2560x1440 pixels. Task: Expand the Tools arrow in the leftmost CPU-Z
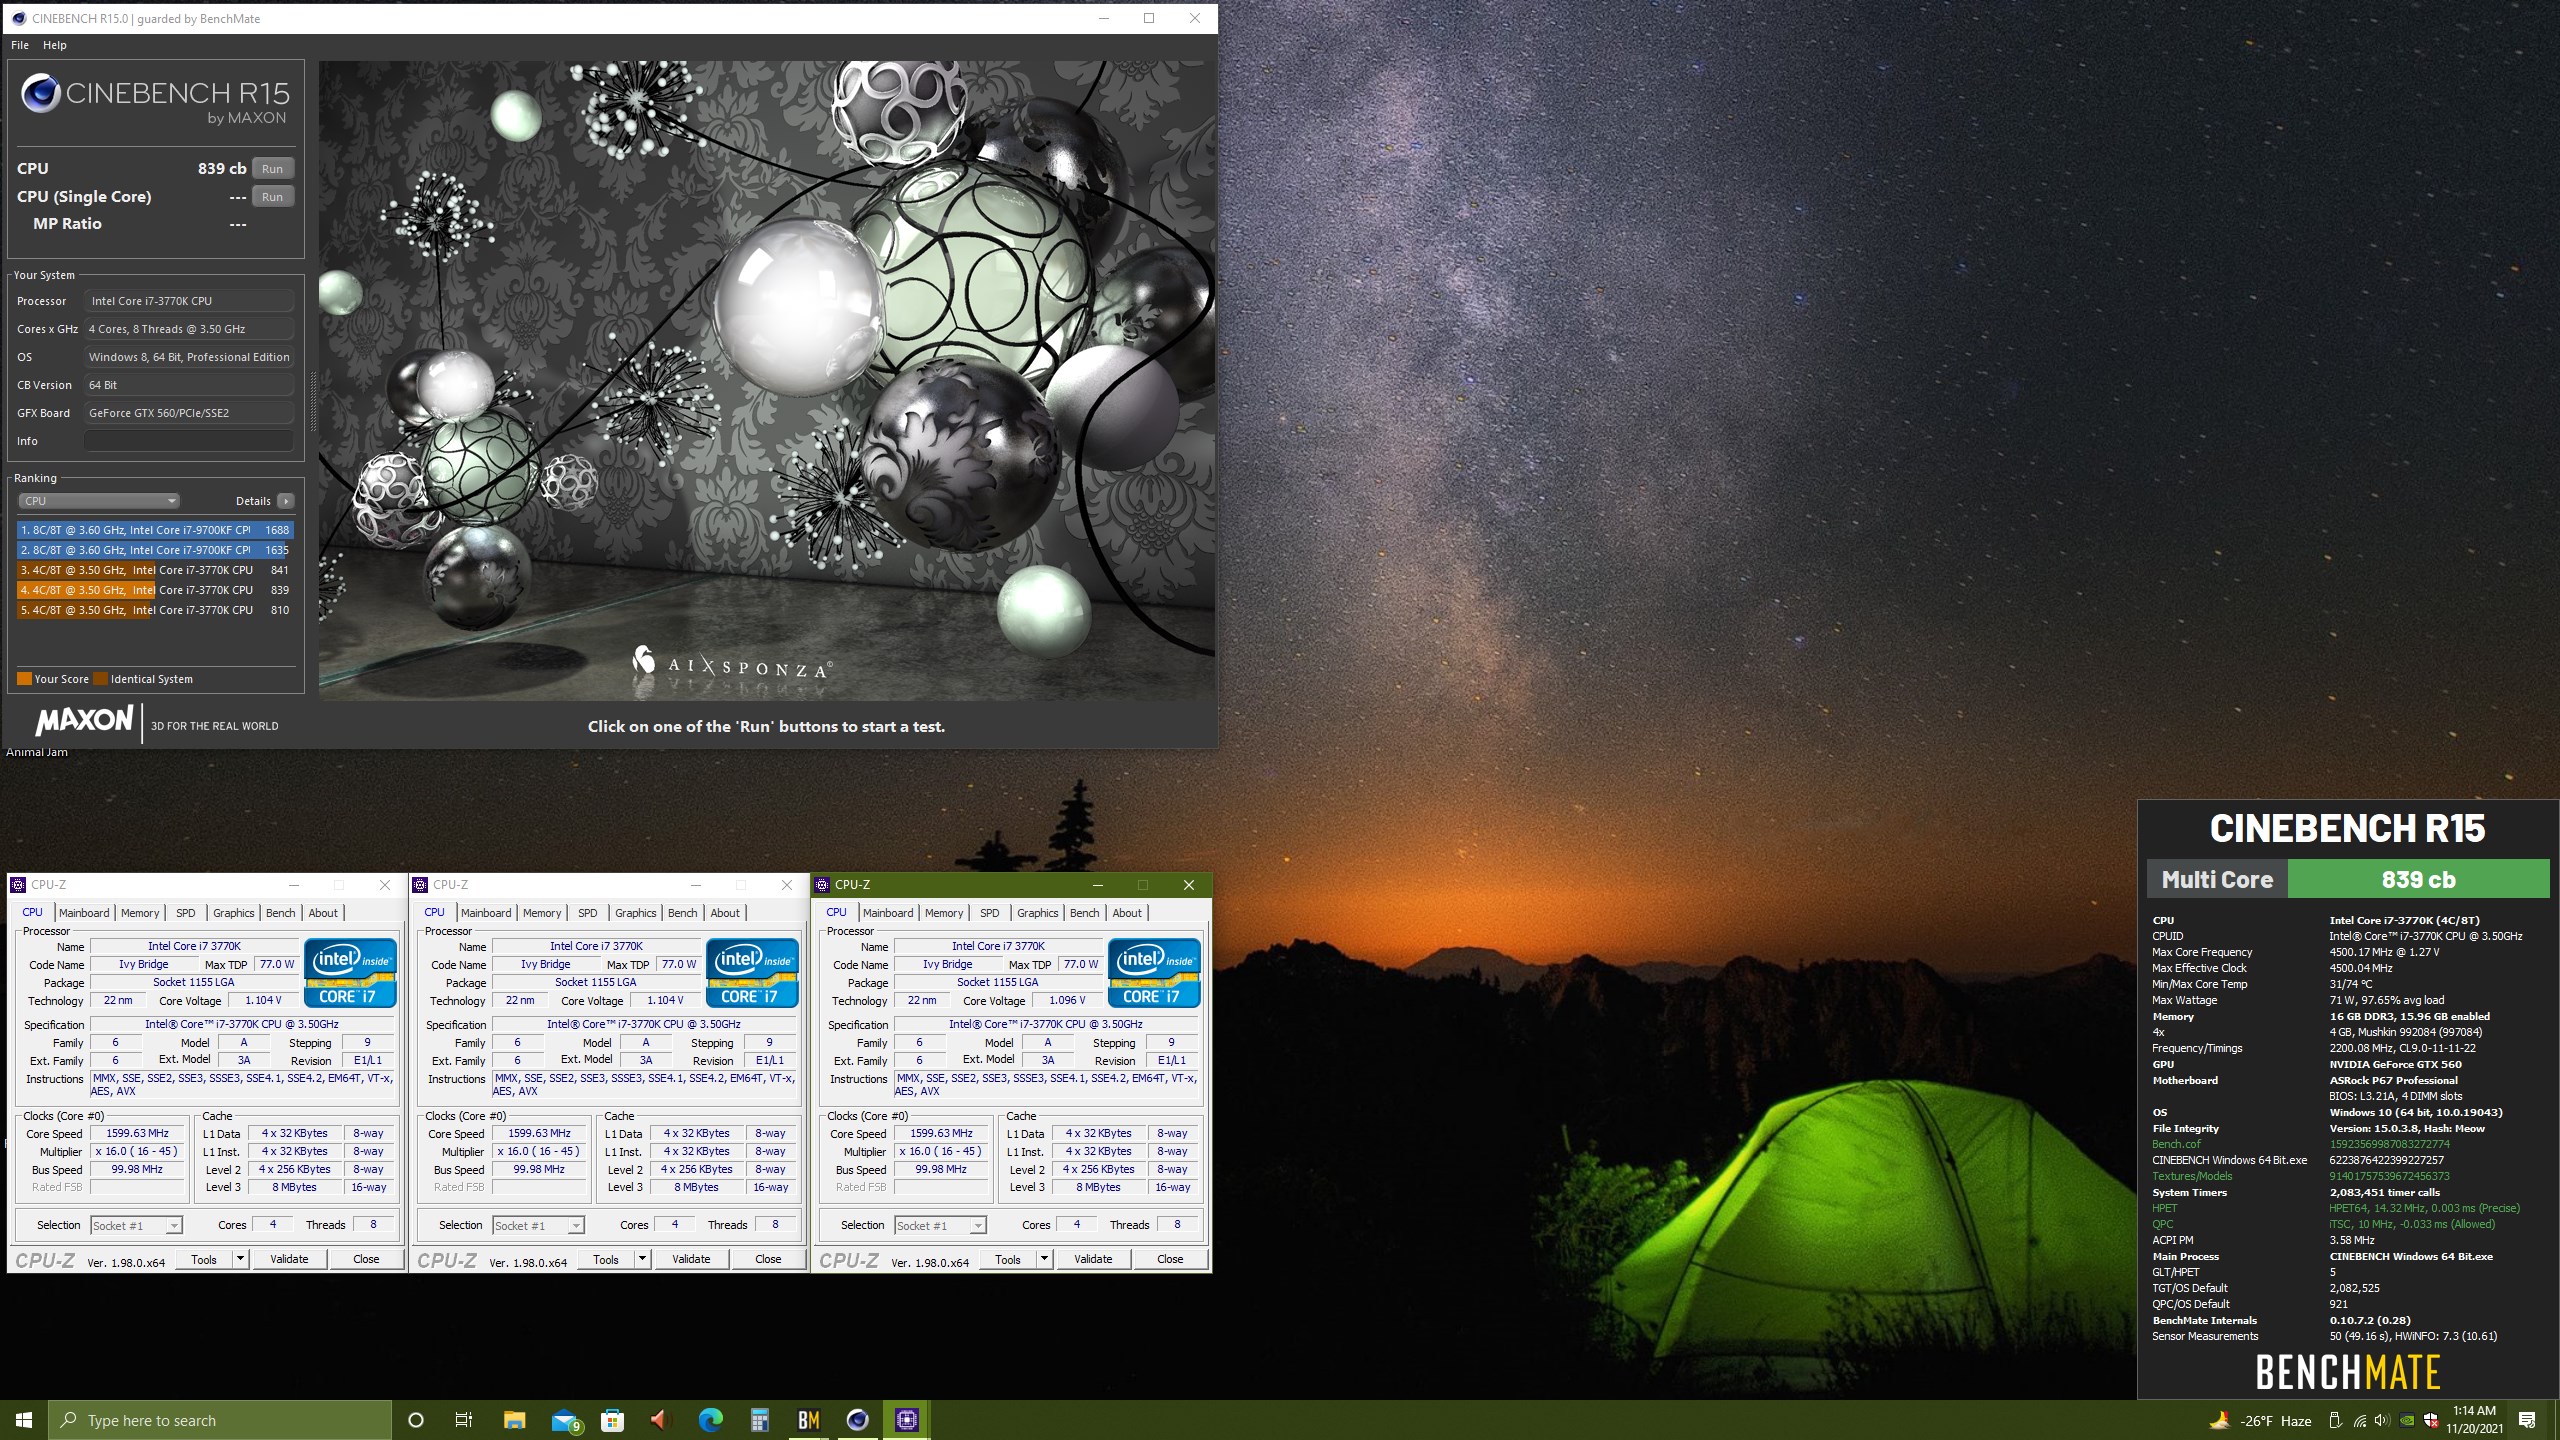240,1259
